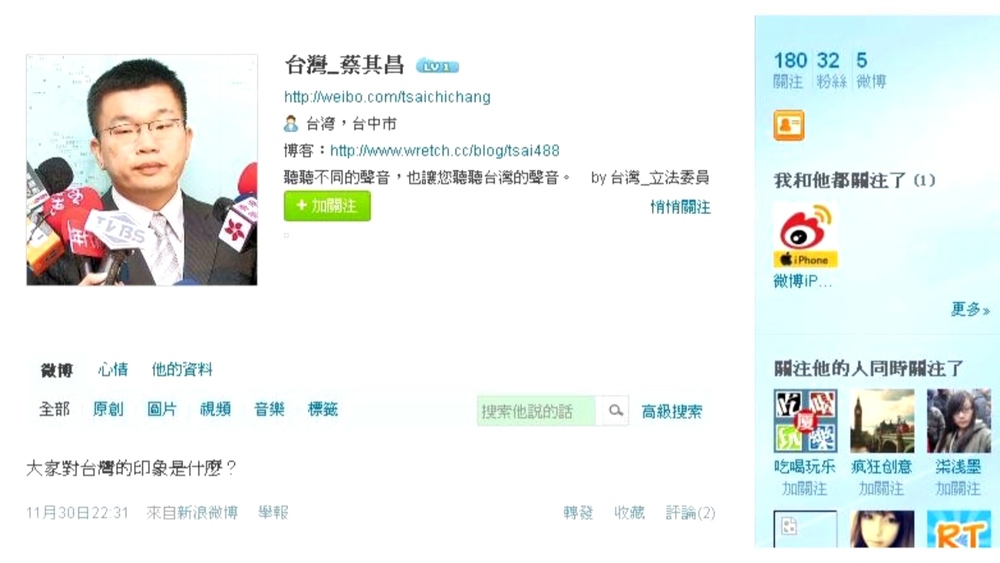Screen dimensions: 1000x563
Task: Click 評論(2) on the post
Action: point(690,513)
